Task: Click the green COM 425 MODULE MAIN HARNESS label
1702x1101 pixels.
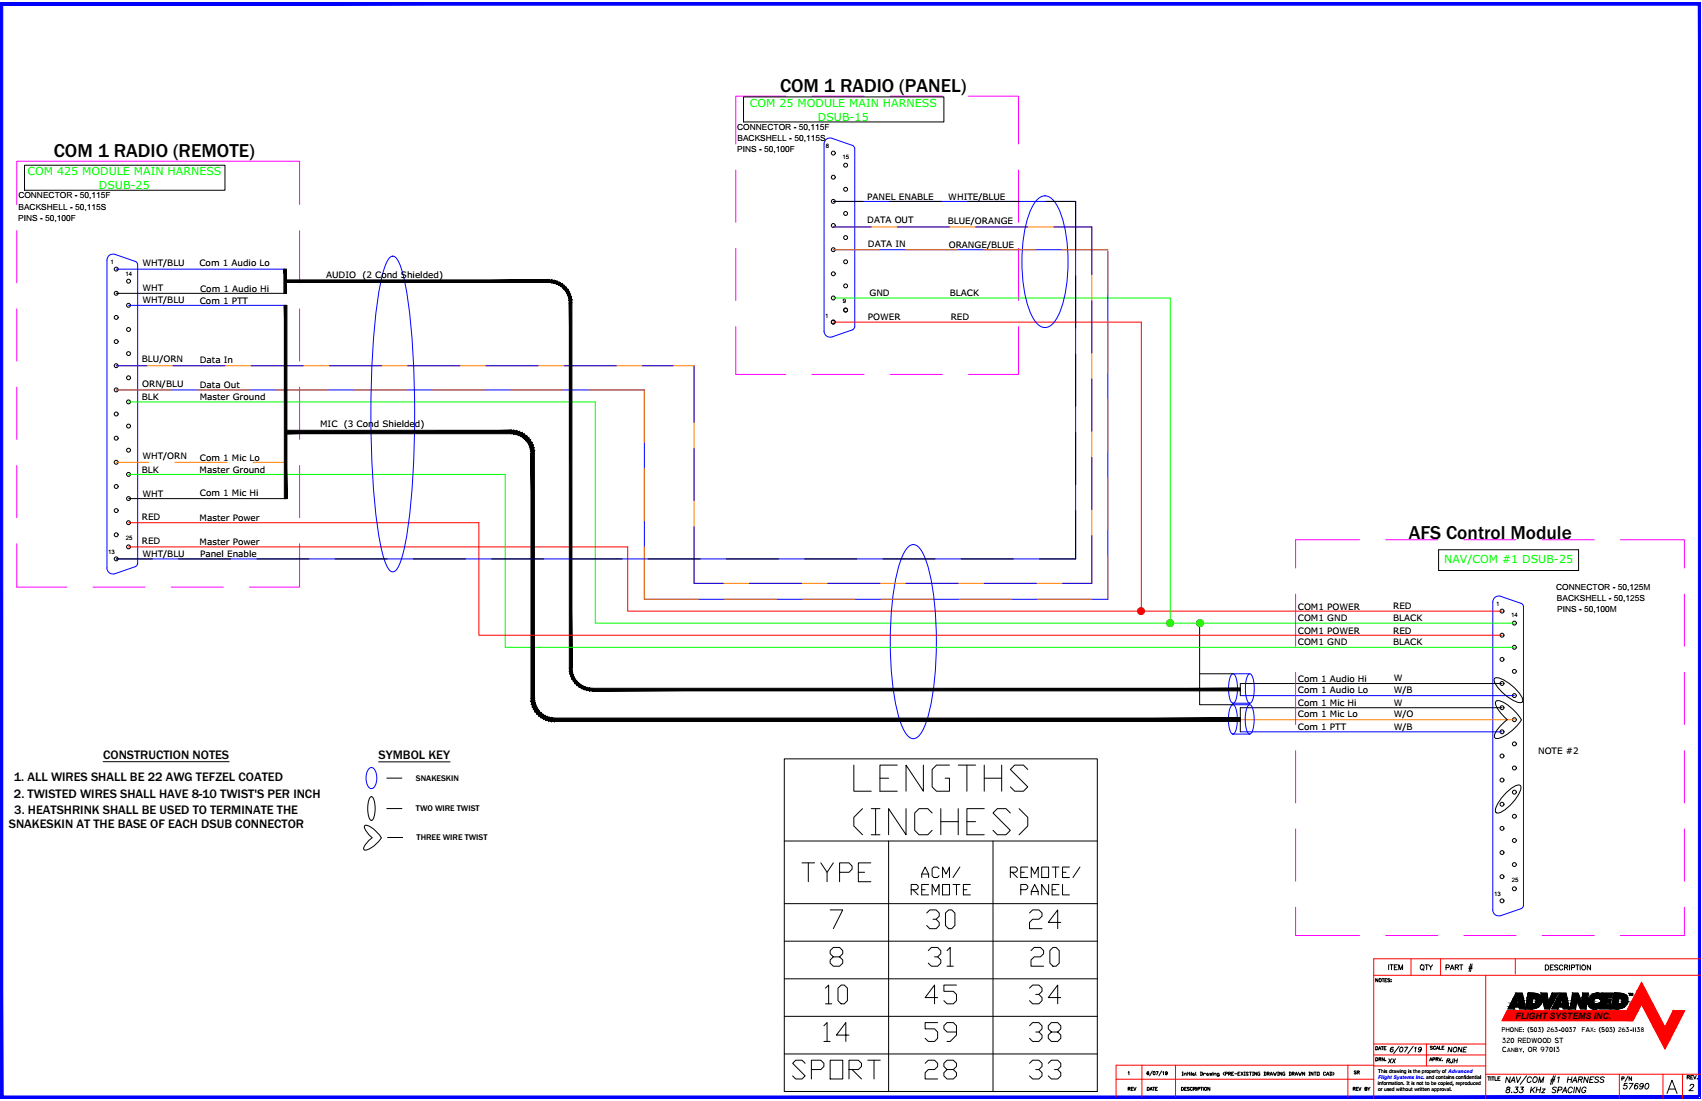Action: pos(124,178)
